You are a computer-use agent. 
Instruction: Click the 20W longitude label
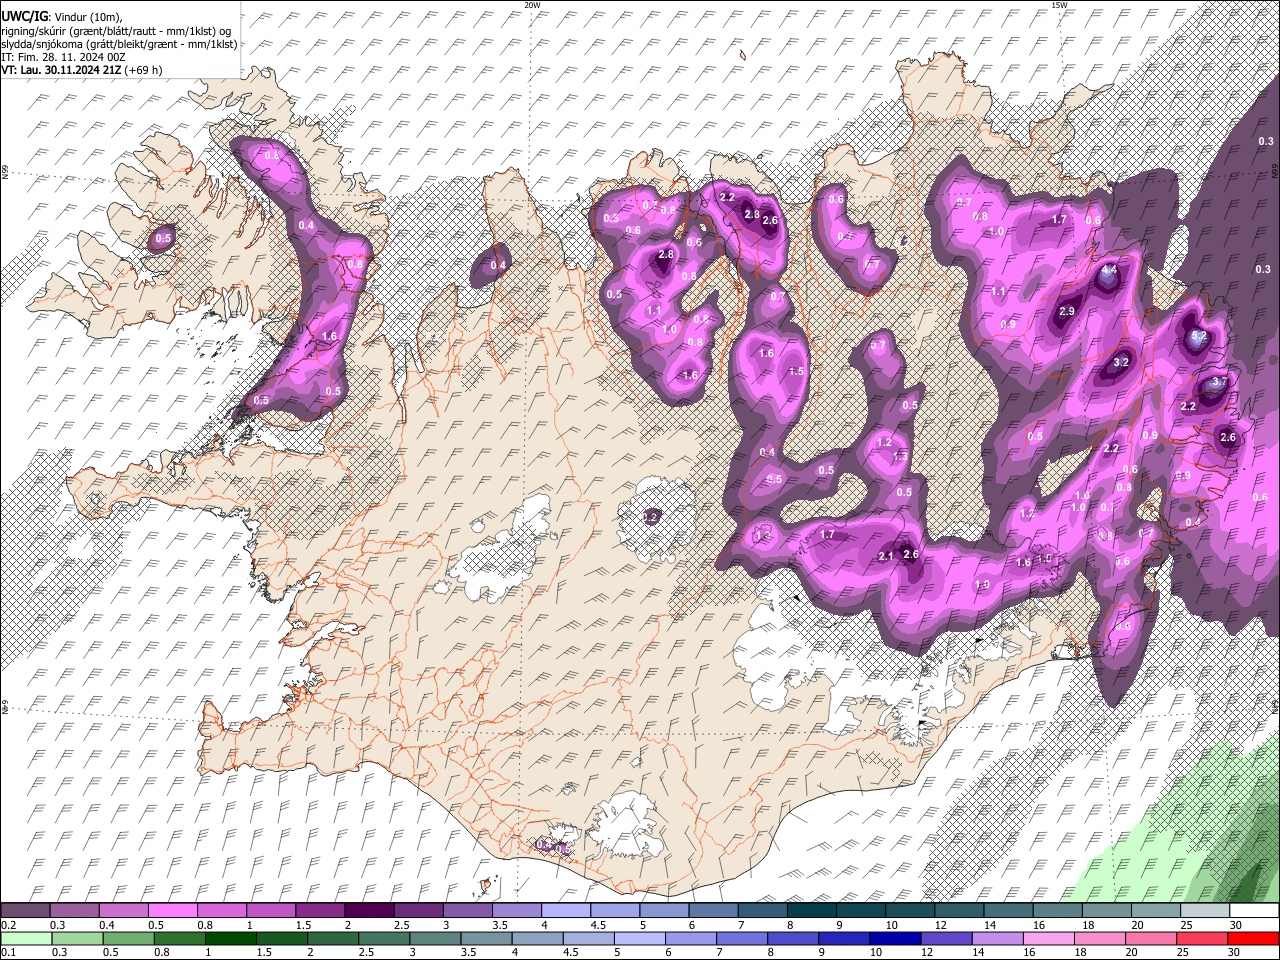(x=532, y=5)
